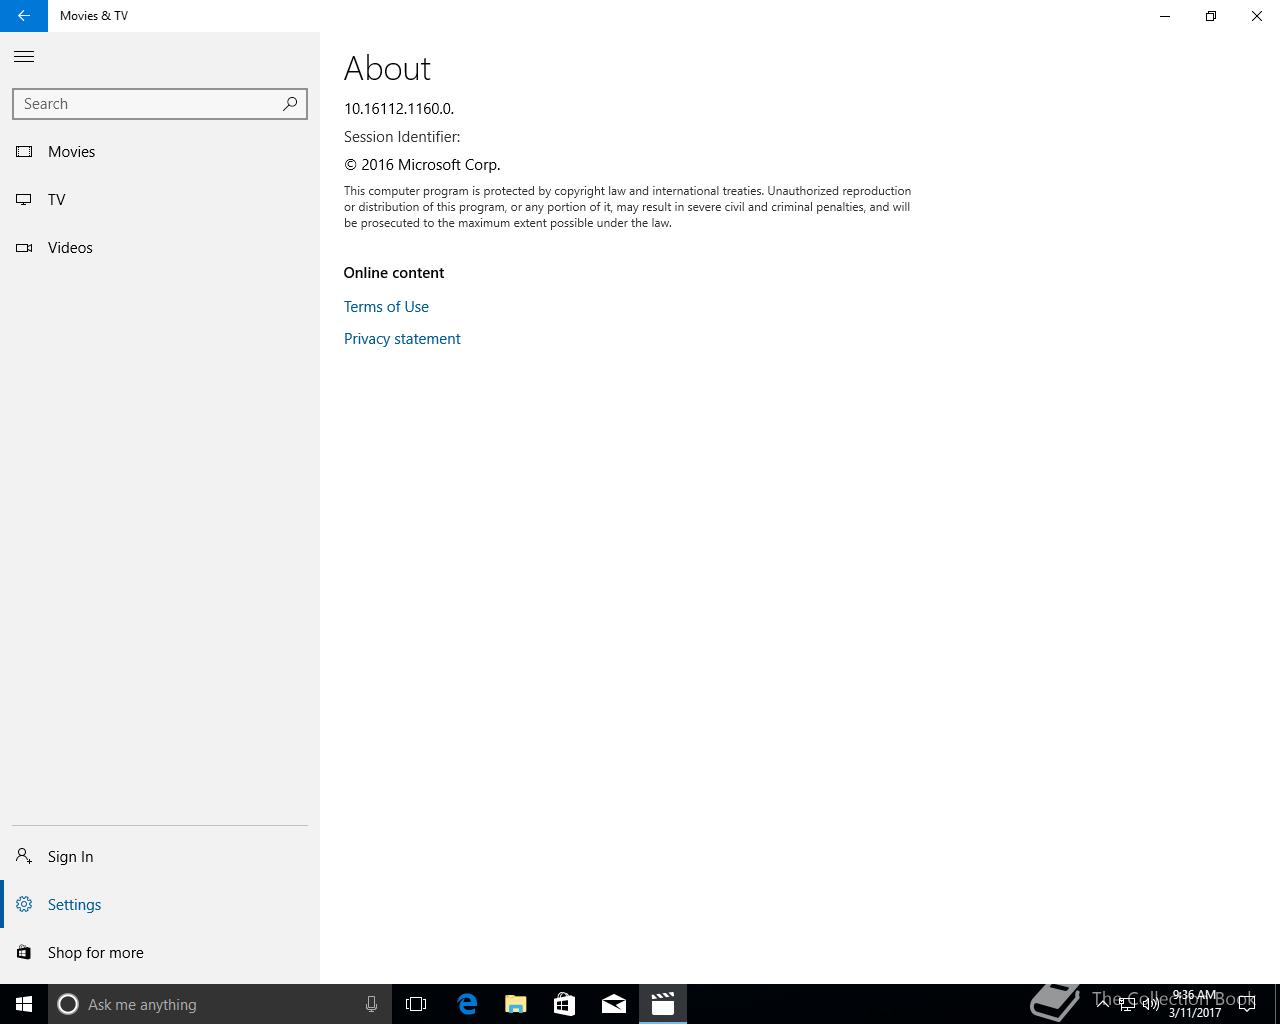Click the Movies & TV taskbar icon
The image size is (1280, 1024).
663,1004
